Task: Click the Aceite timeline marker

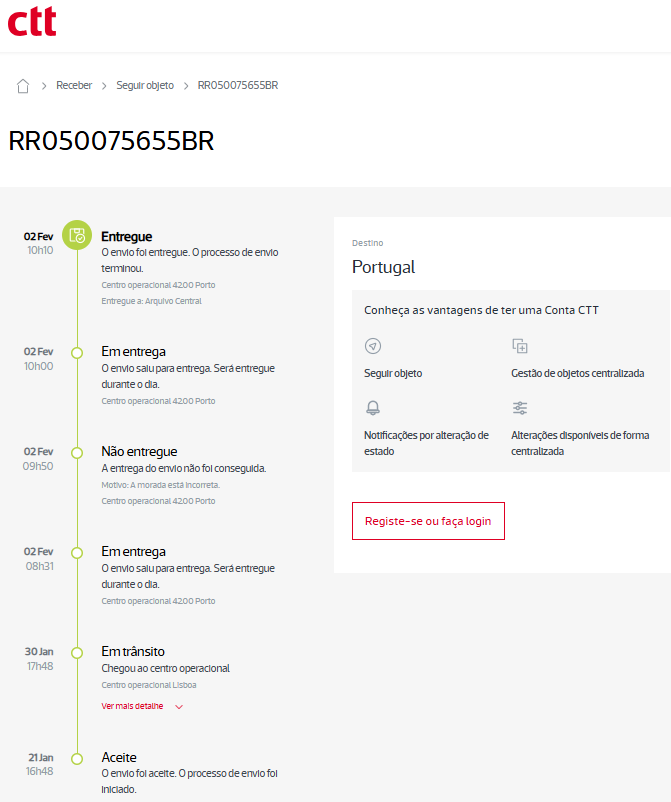Action: [77, 758]
